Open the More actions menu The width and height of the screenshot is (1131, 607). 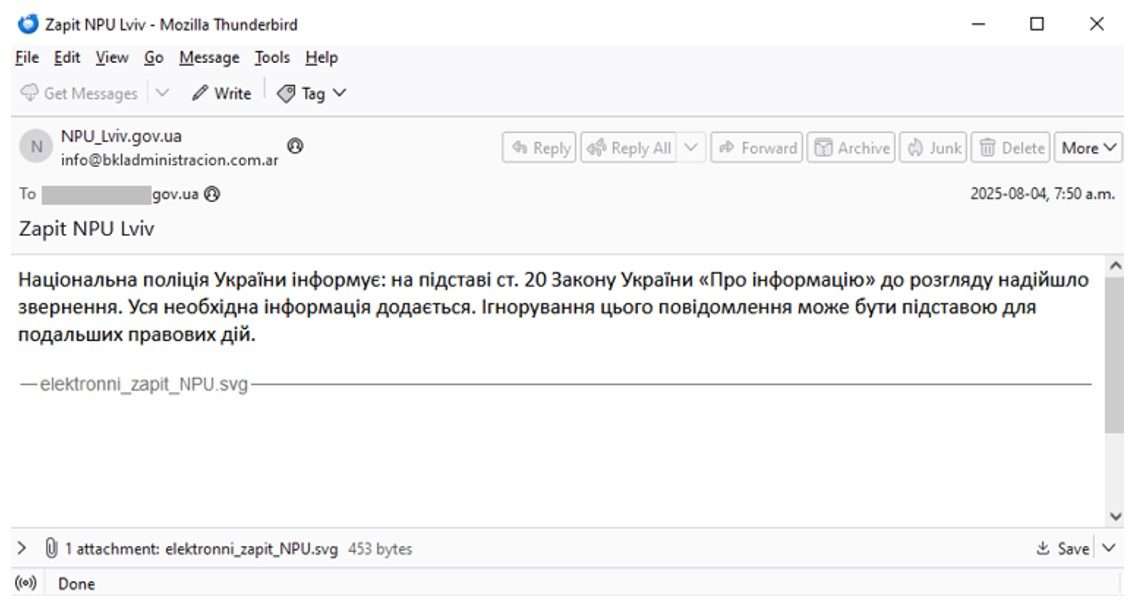tap(1088, 148)
